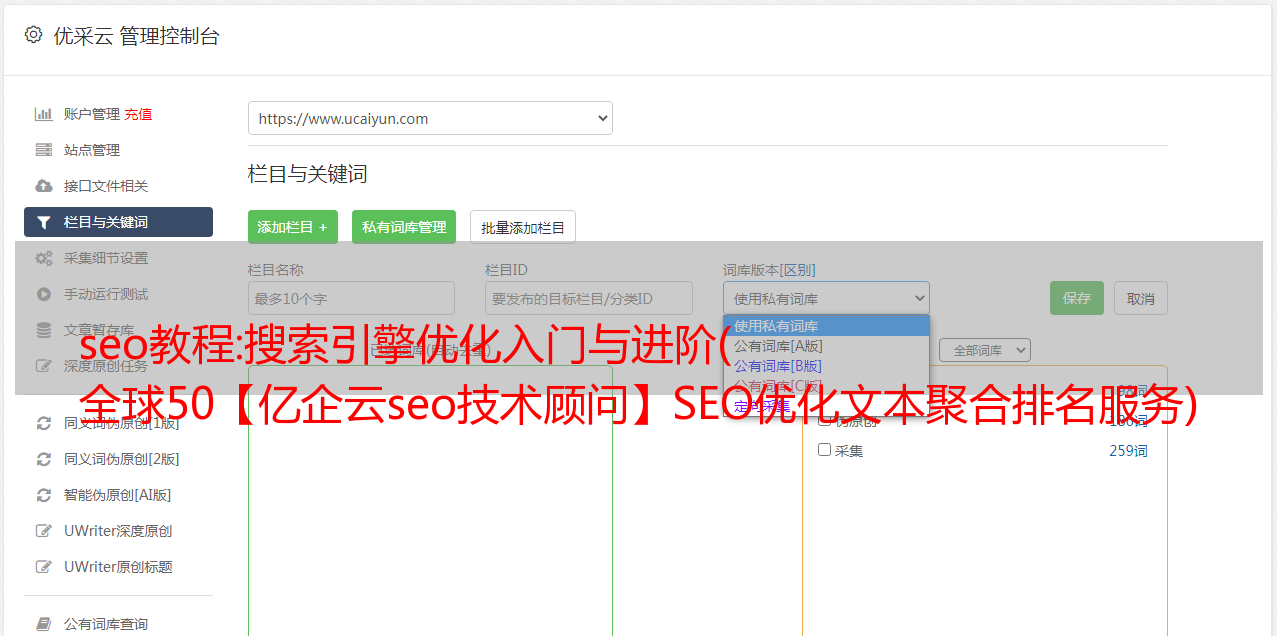Click the 词库版本[区别] label
Viewport: 1277px width, 636px height.
click(x=769, y=270)
